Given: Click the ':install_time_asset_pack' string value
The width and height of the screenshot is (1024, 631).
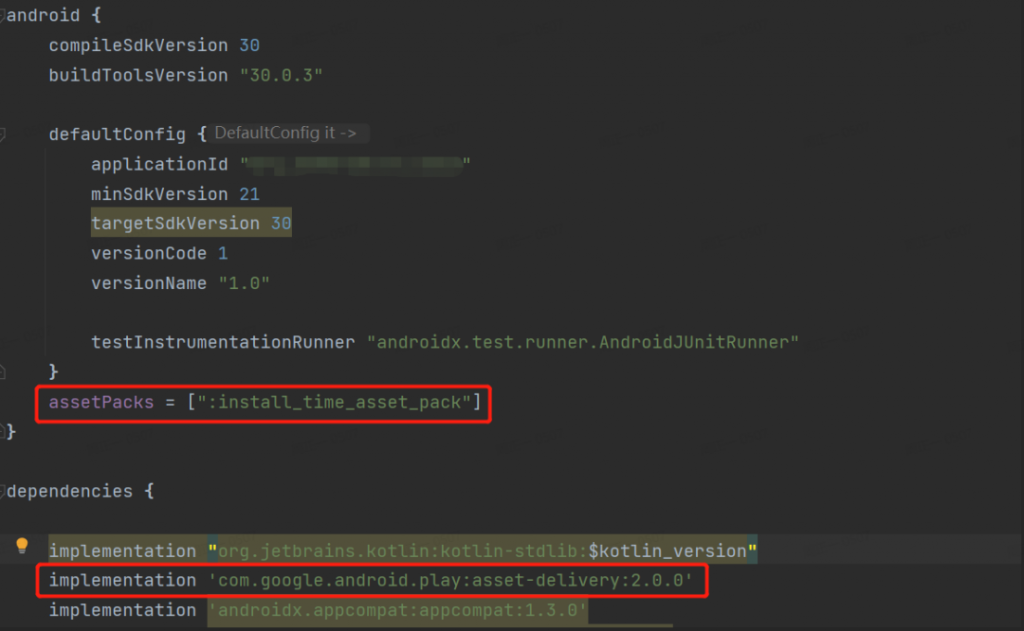Looking at the screenshot, I should [x=334, y=402].
